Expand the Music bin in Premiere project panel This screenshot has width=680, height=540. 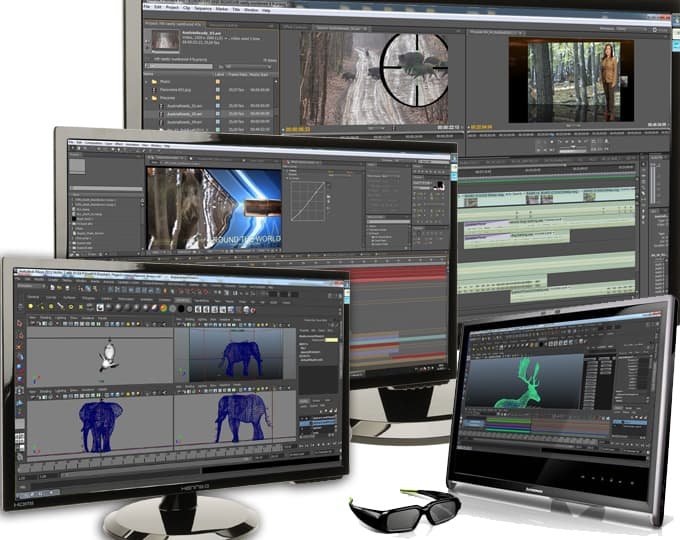pos(147,82)
